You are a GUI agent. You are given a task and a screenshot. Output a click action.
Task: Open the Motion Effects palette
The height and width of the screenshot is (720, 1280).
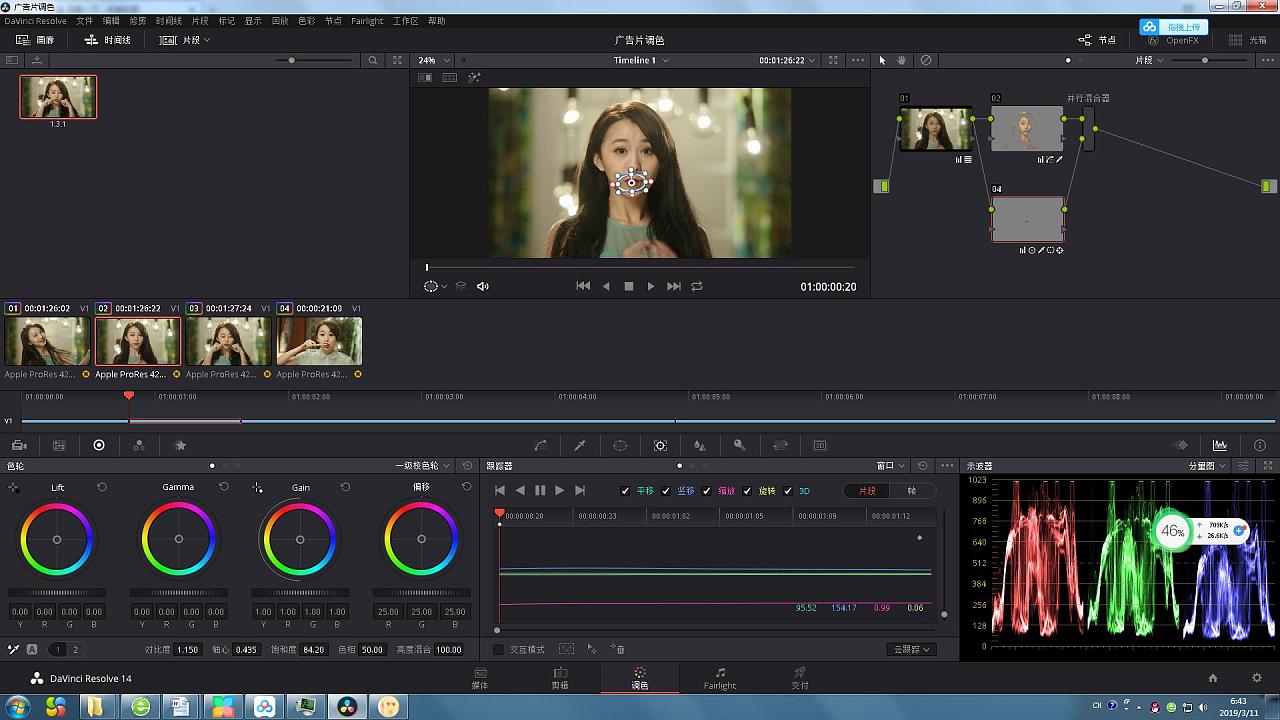[x=180, y=445]
